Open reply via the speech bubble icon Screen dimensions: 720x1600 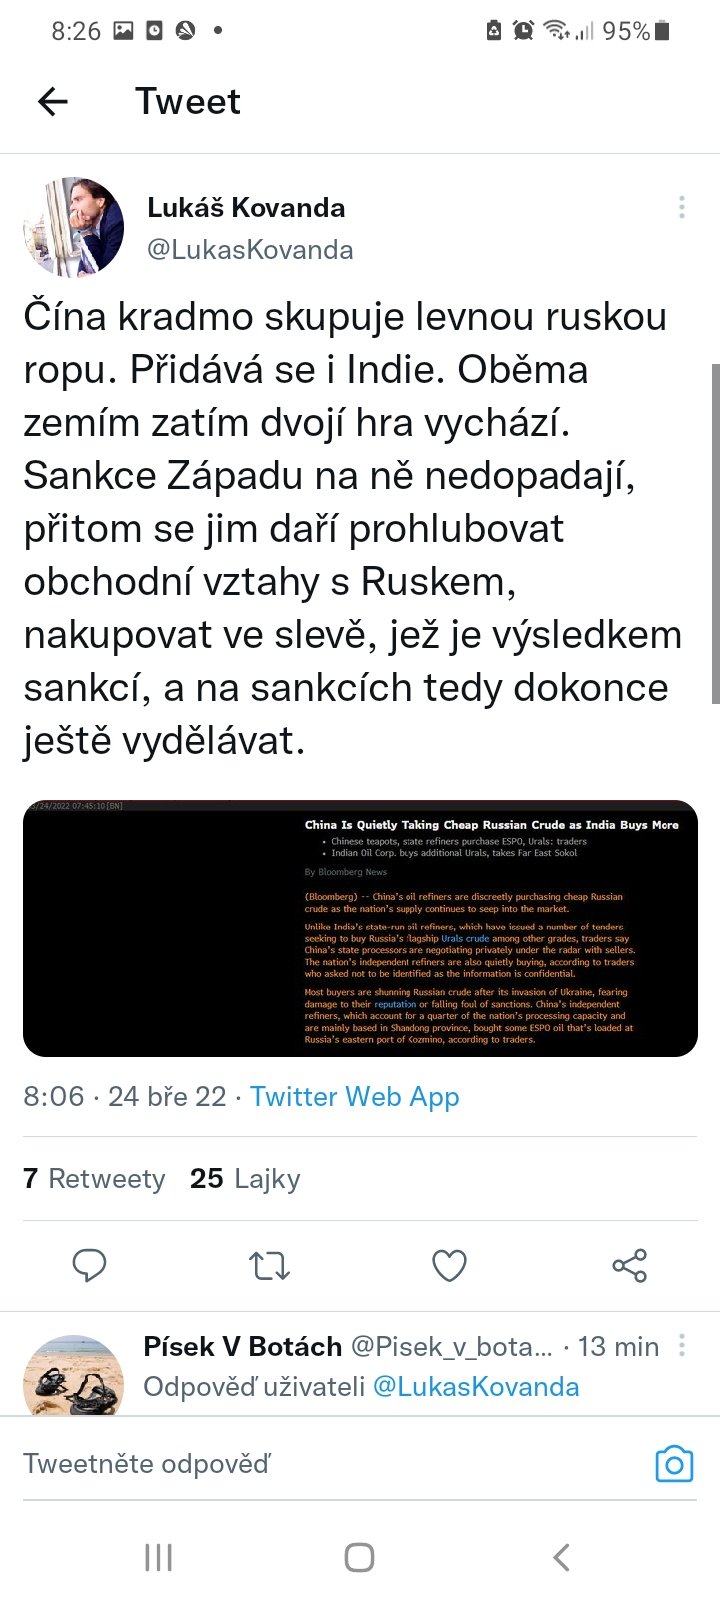tap(90, 1265)
